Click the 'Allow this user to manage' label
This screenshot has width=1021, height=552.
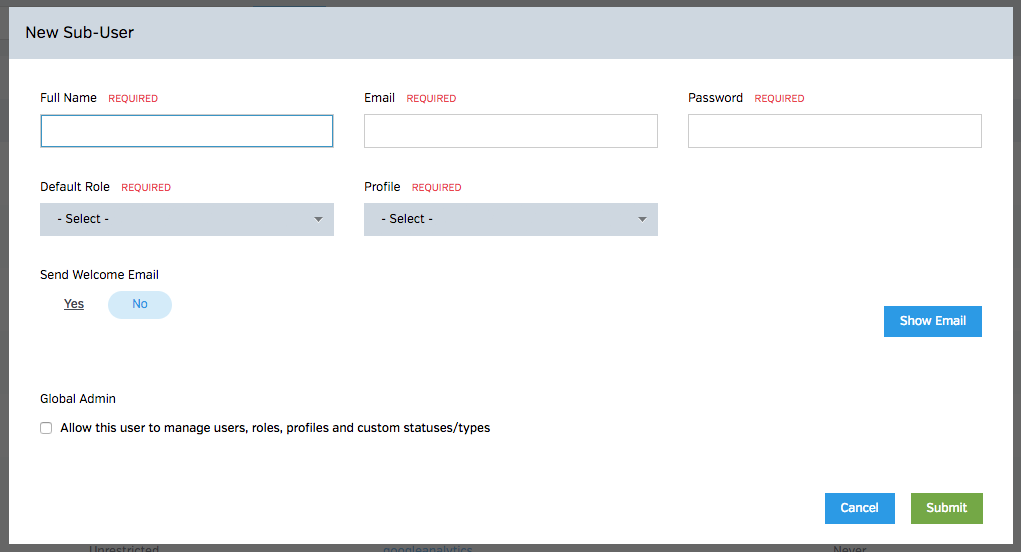[x=275, y=428]
